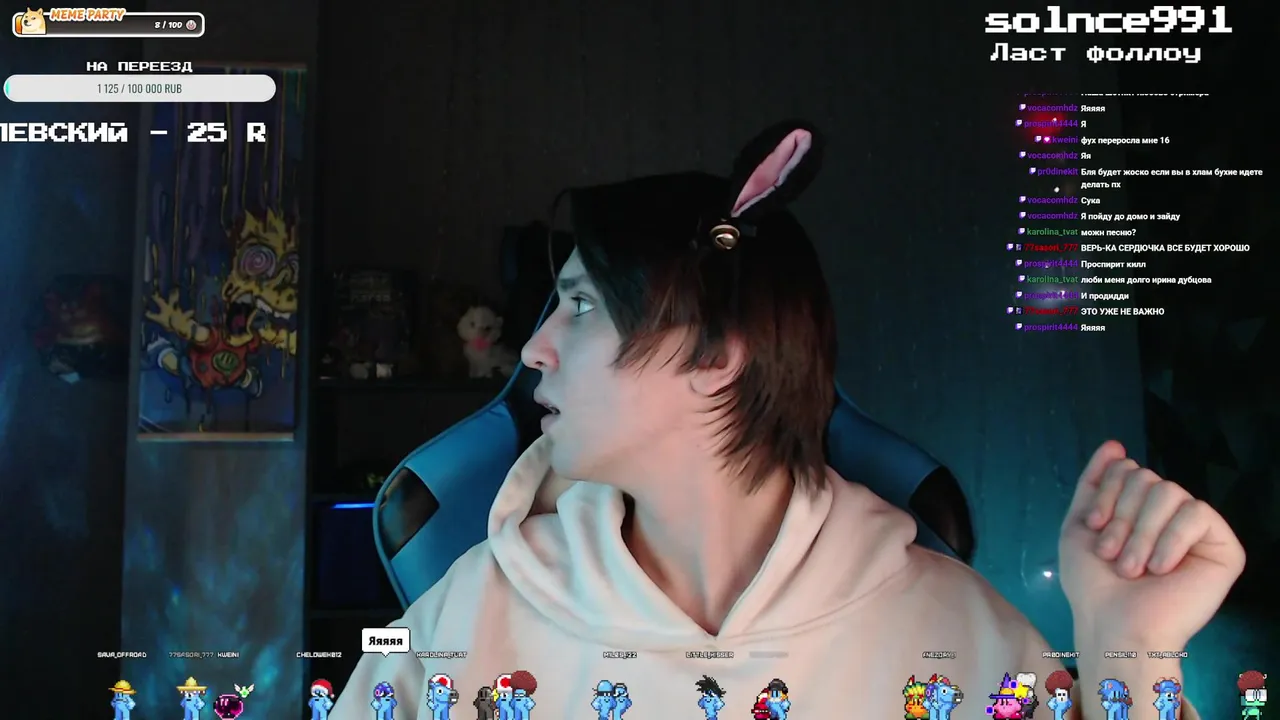Click the НА ПЕРЕЕЗД goal title
The image size is (1280, 720).
click(x=139, y=66)
